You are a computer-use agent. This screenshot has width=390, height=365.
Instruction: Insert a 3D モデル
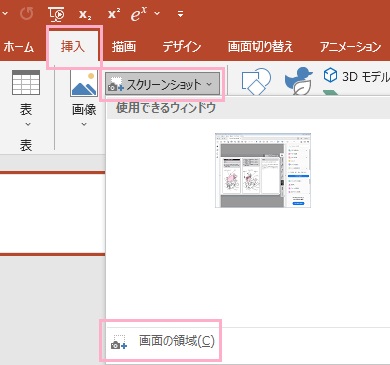tap(356, 77)
